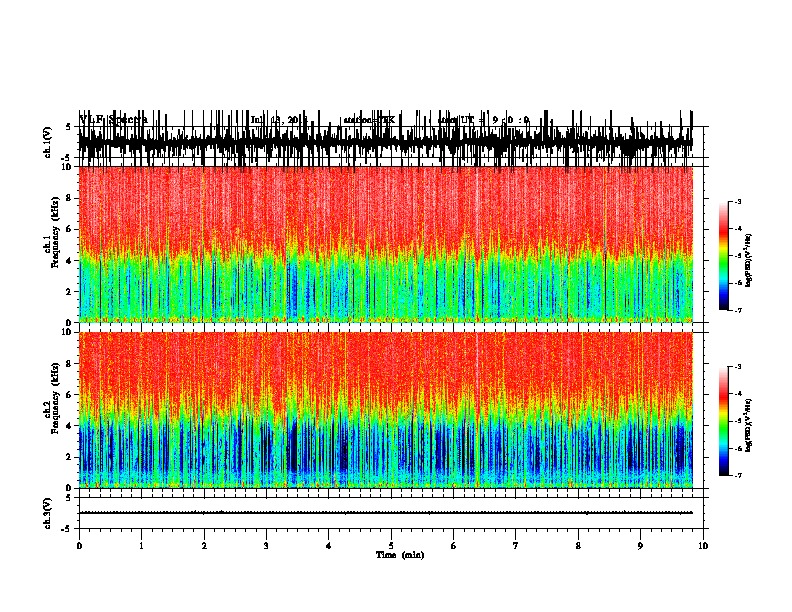Viewport: 792px width, 612px height.
Task: Click the '6' kHz tick on ch.1 spectrogram
Action: point(70,229)
